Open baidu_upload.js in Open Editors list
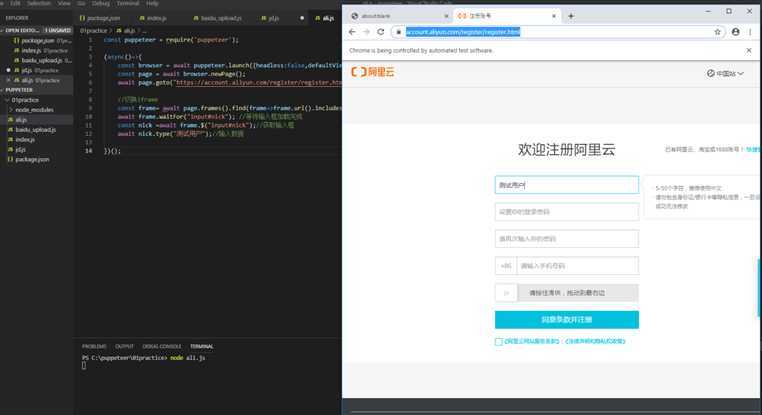Image resolution: width=762 pixels, height=415 pixels. tap(41, 60)
